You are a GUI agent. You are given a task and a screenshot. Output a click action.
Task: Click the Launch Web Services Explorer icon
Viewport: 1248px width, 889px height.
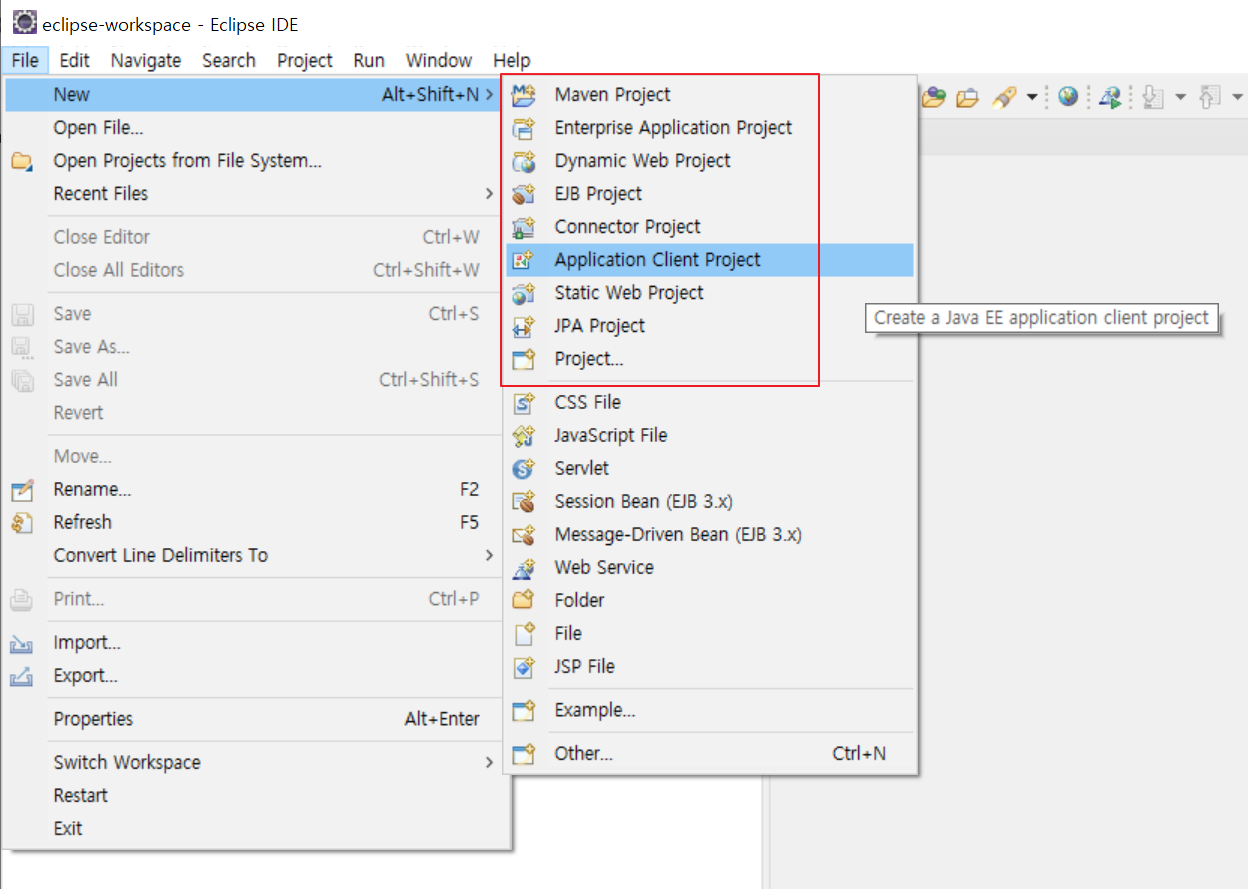click(x=1110, y=97)
